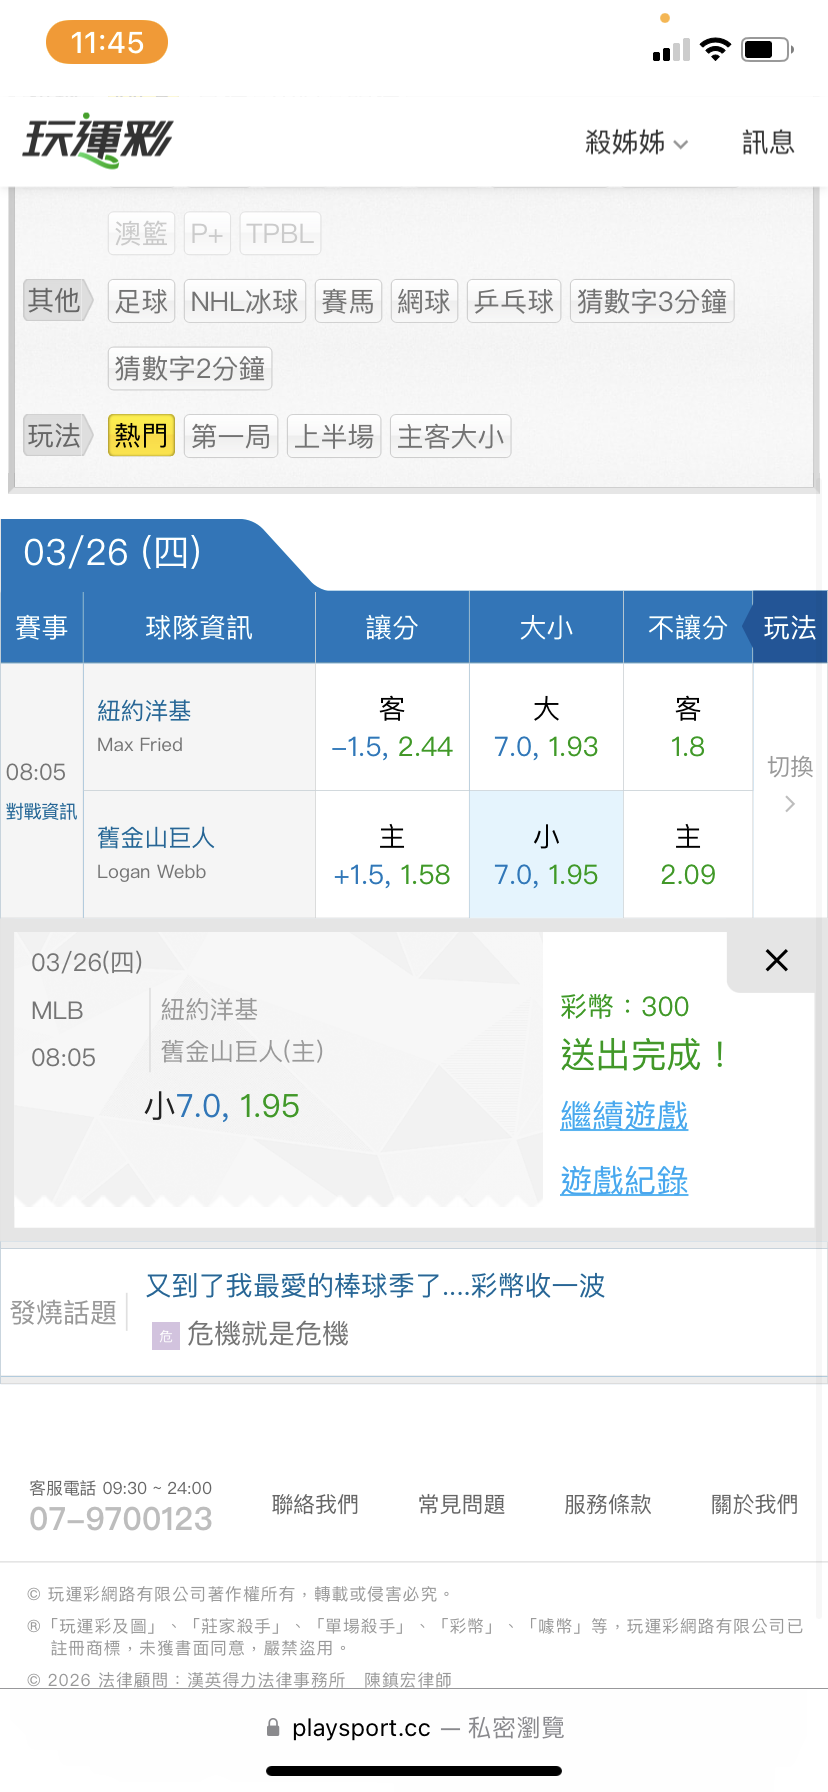Open the 訊息 messages menu
Image resolution: width=828 pixels, height=1792 pixels.
click(x=768, y=143)
